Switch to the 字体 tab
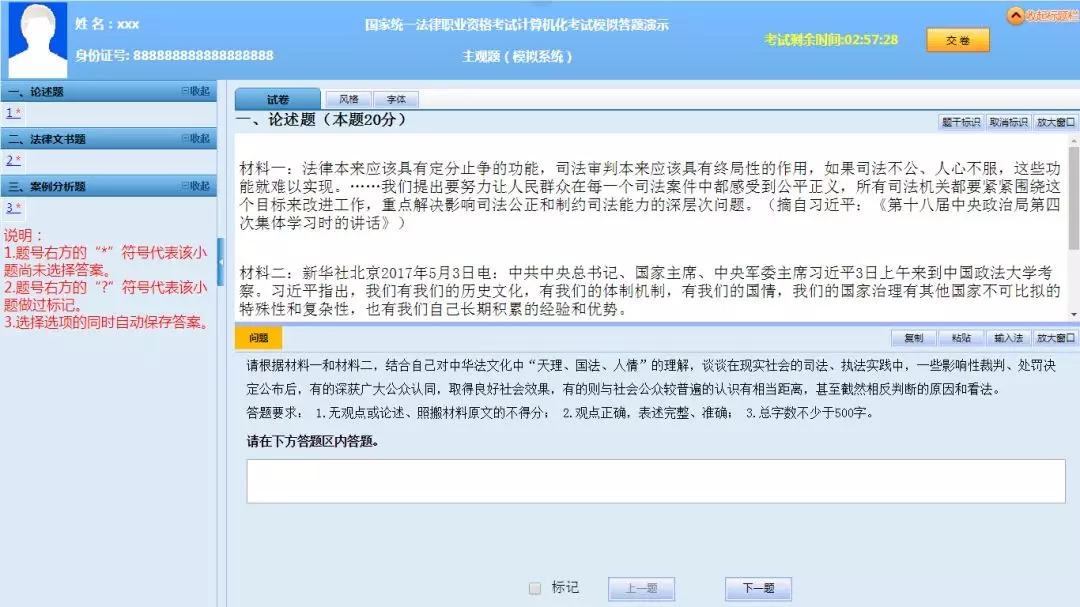Viewport: 1080px width, 607px height. tap(396, 99)
